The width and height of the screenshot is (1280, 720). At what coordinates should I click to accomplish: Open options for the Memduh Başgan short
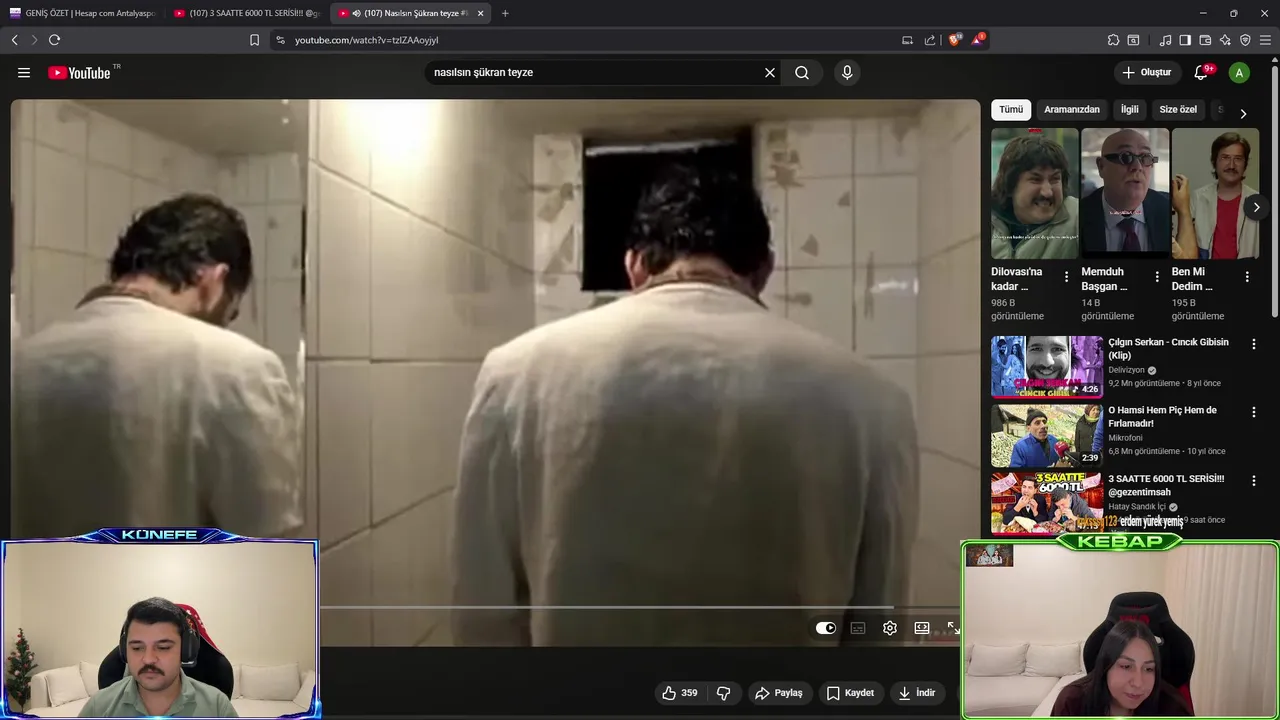tap(1157, 277)
